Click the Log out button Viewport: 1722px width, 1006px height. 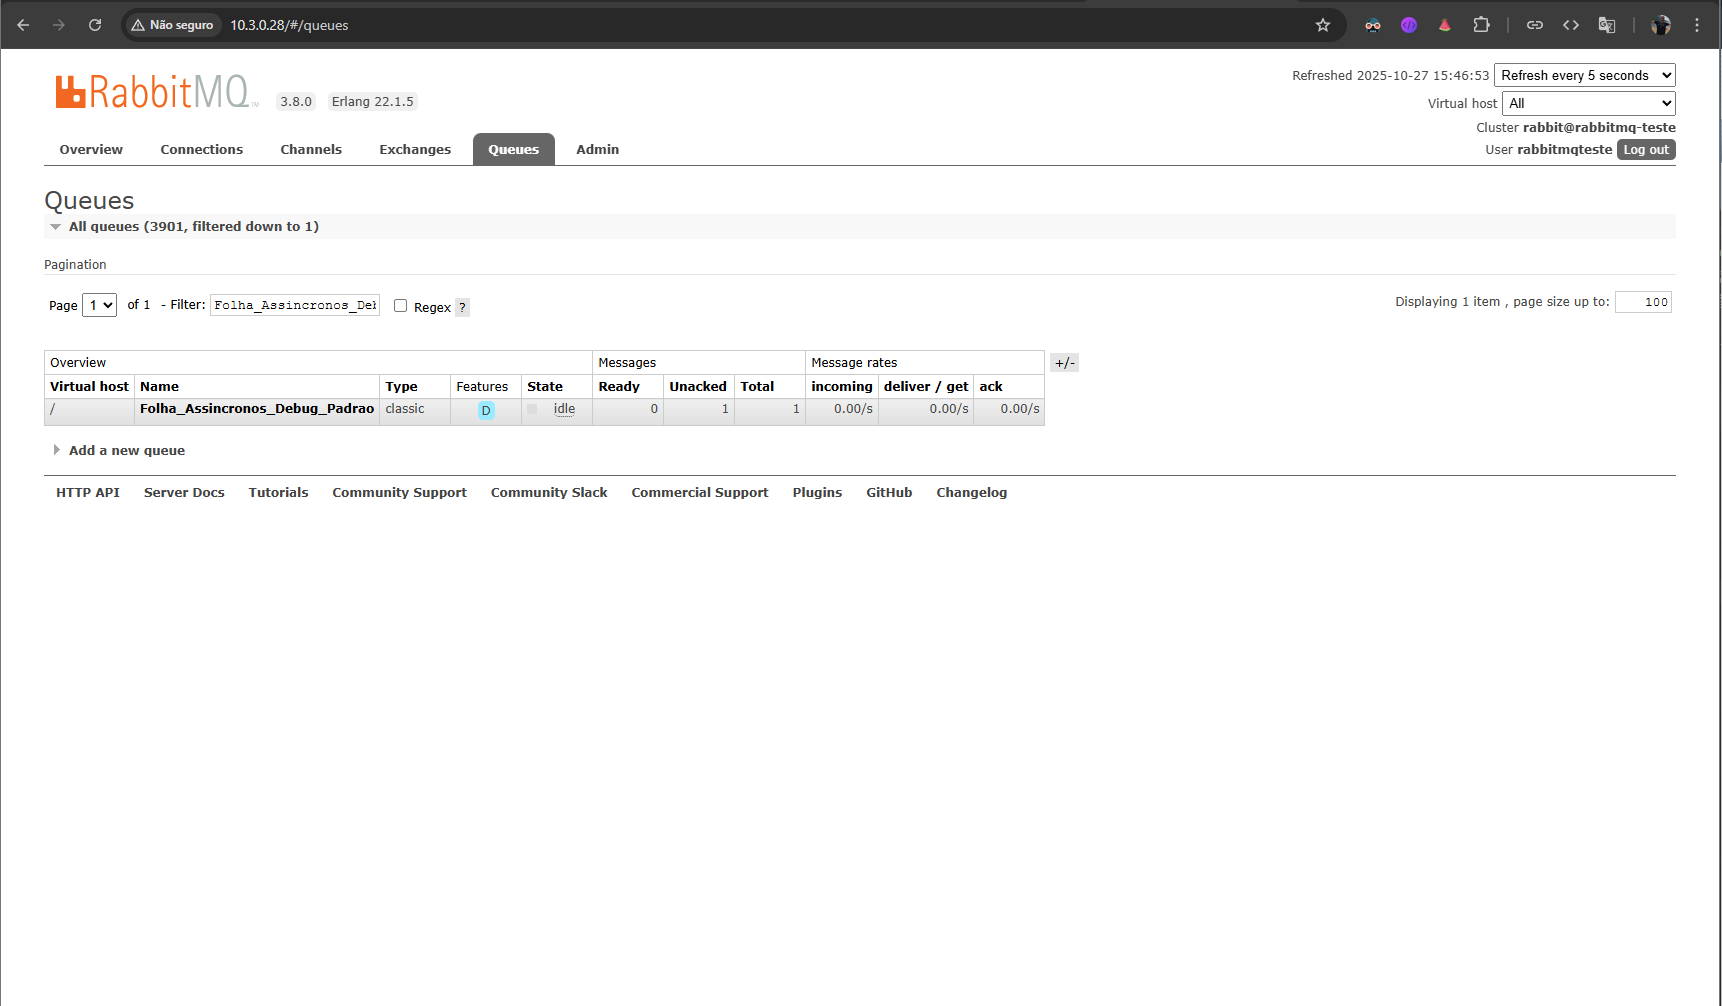(x=1646, y=150)
